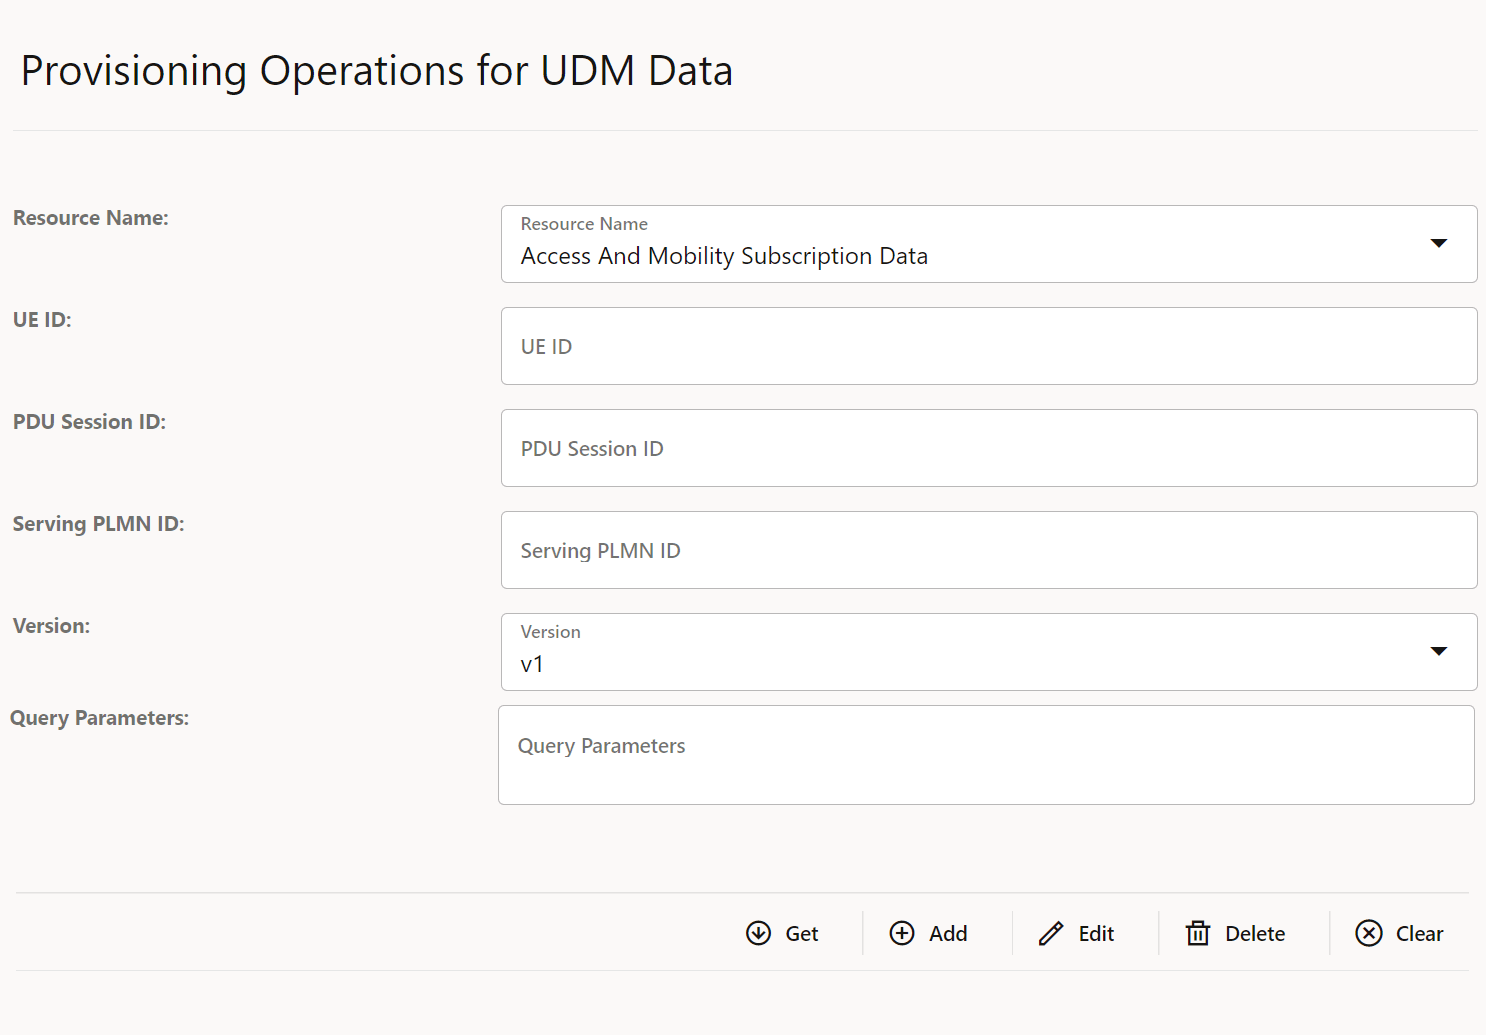Click inside the UE ID input field
Viewport: 1486px width, 1035px height.
coord(988,346)
